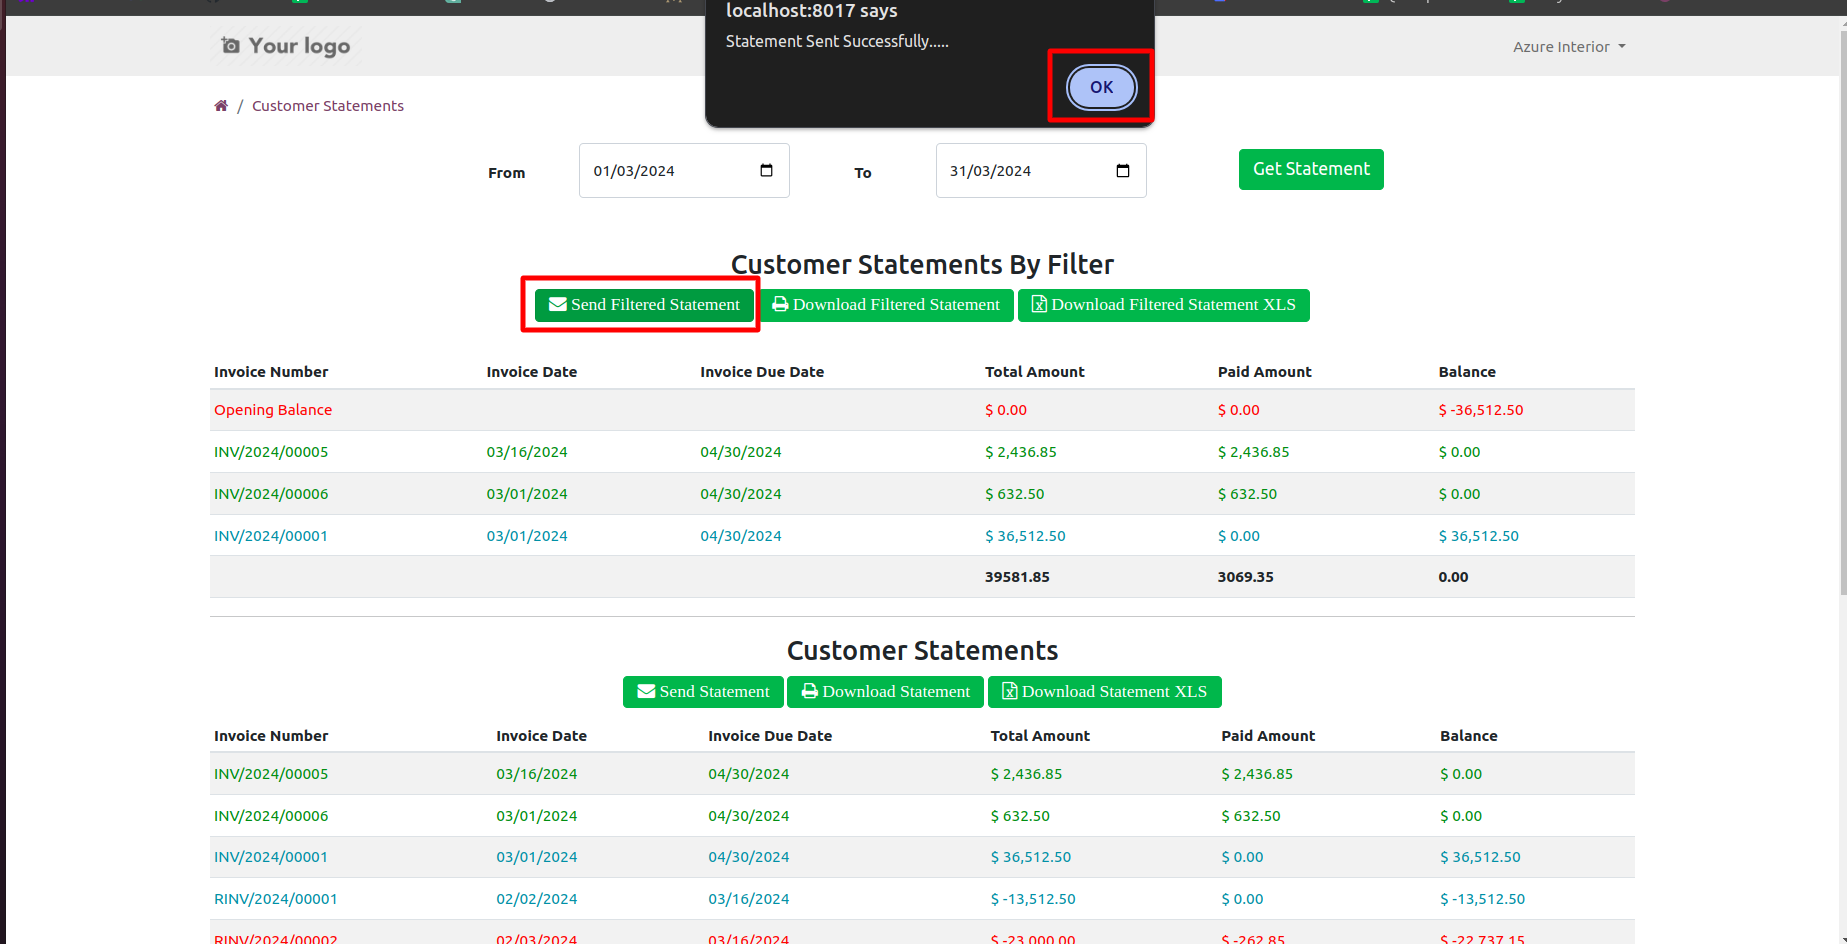Select INV/2024/00005 in filtered statements table

point(271,452)
